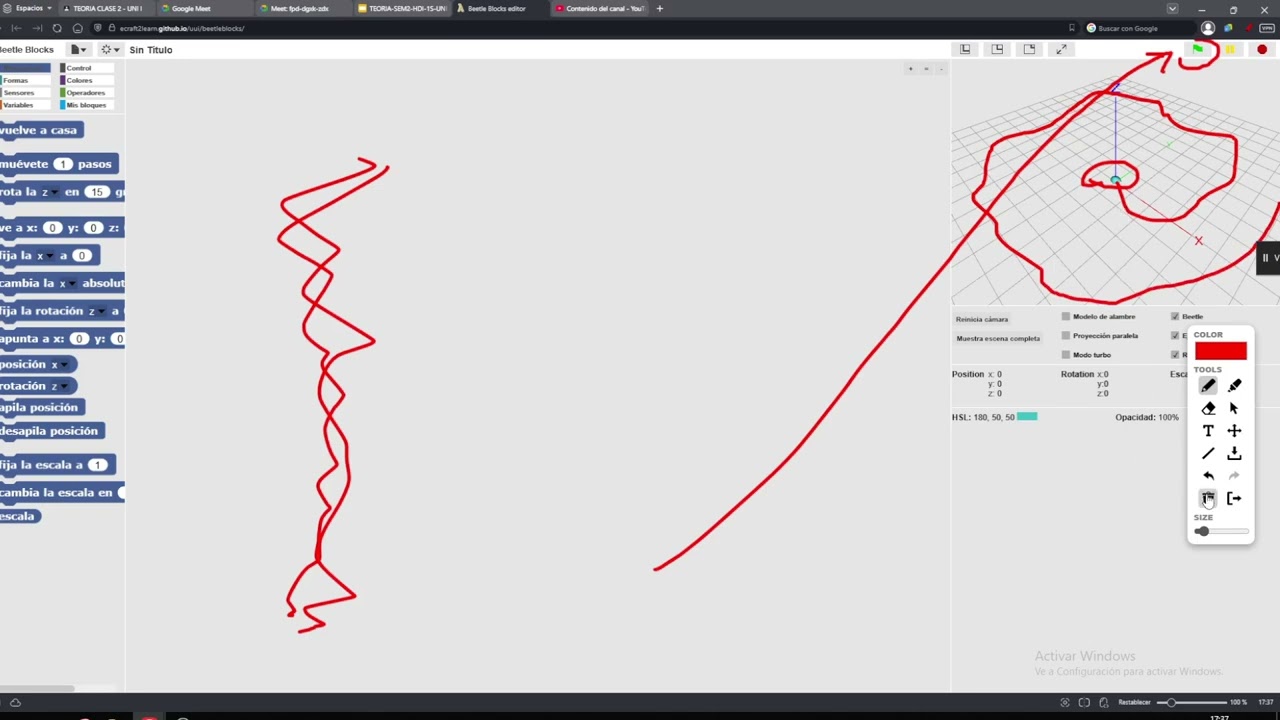This screenshot has height=720, width=1280.
Task: Choose the eraser tool
Action: (x=1208, y=408)
